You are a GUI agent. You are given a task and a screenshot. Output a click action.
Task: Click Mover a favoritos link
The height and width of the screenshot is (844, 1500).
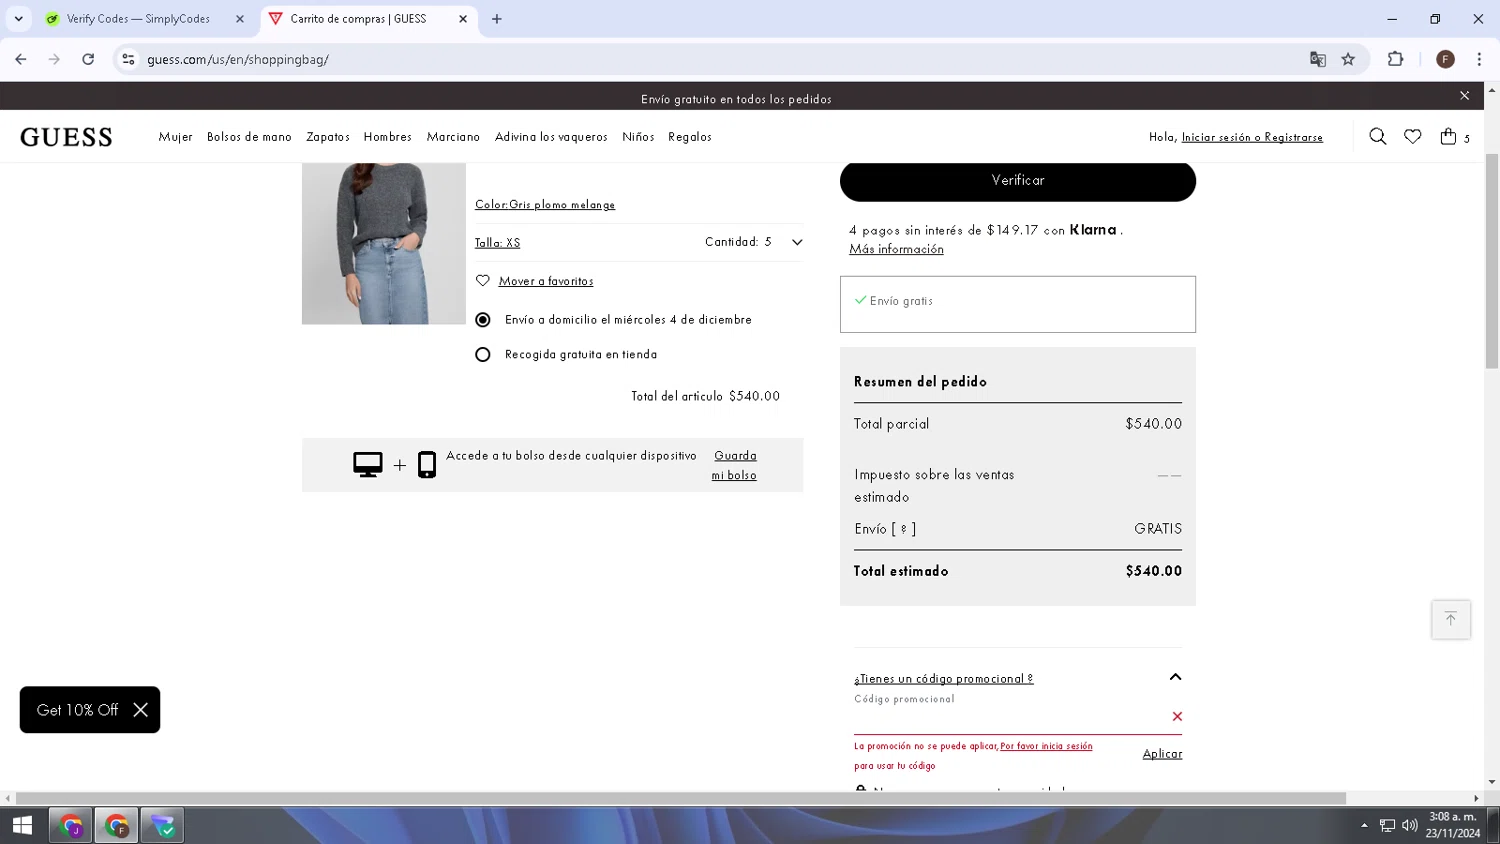point(546,281)
